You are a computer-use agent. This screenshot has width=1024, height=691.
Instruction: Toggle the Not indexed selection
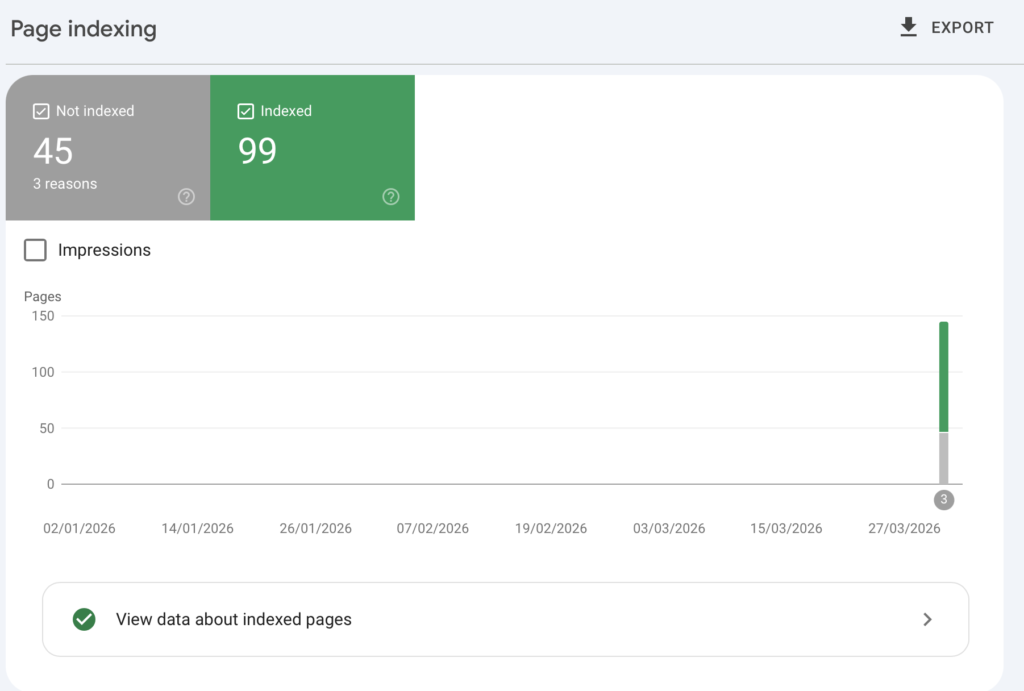pos(107,148)
